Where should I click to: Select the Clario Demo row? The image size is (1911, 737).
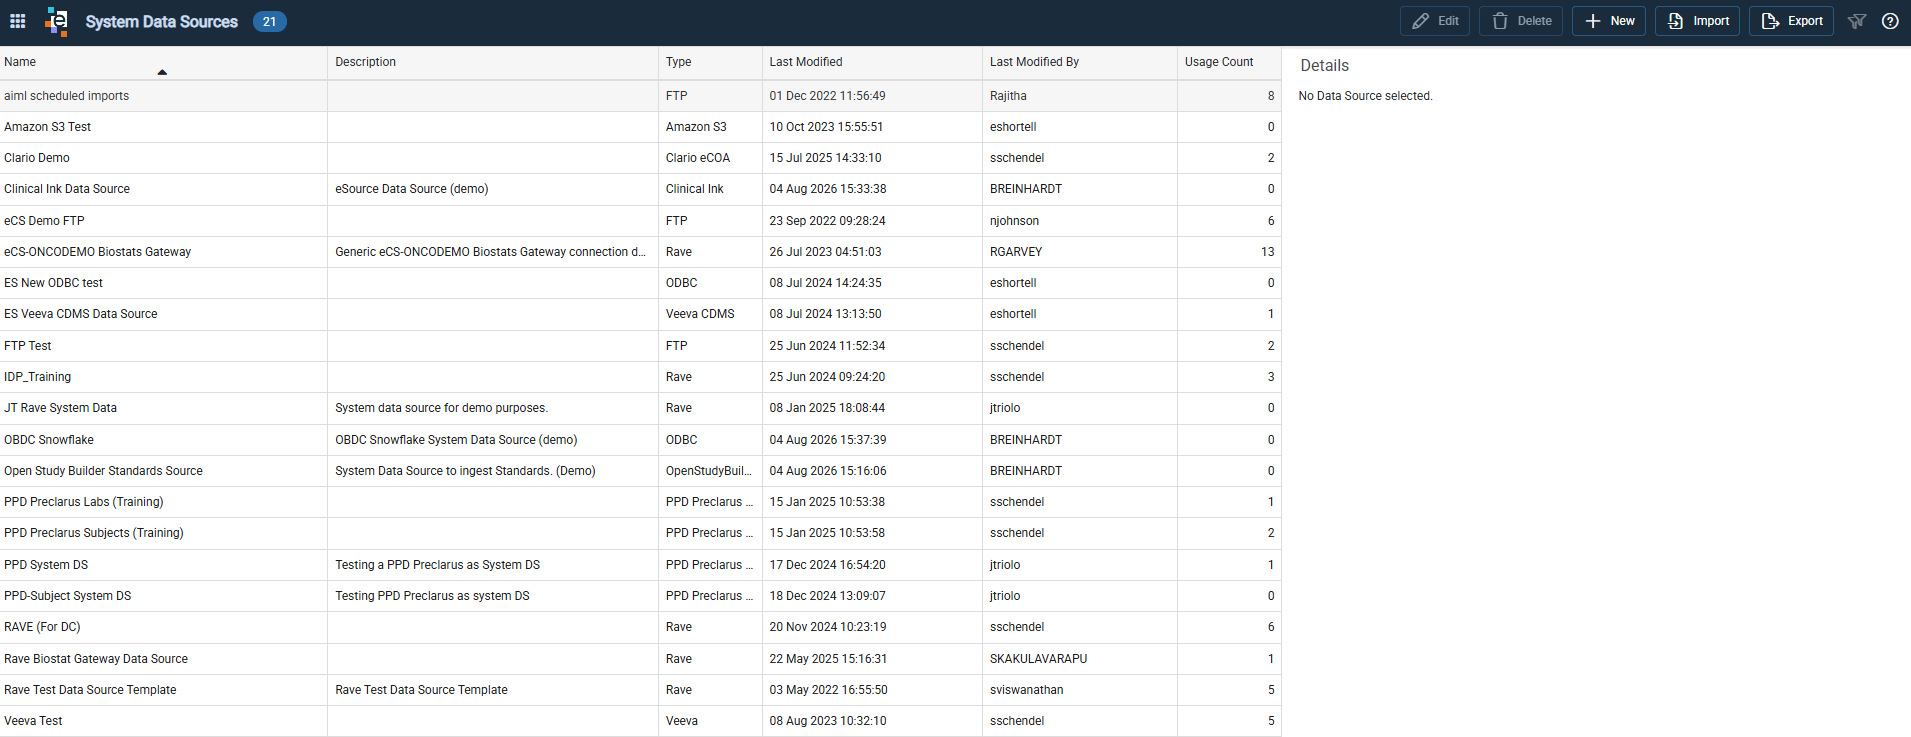point(640,158)
